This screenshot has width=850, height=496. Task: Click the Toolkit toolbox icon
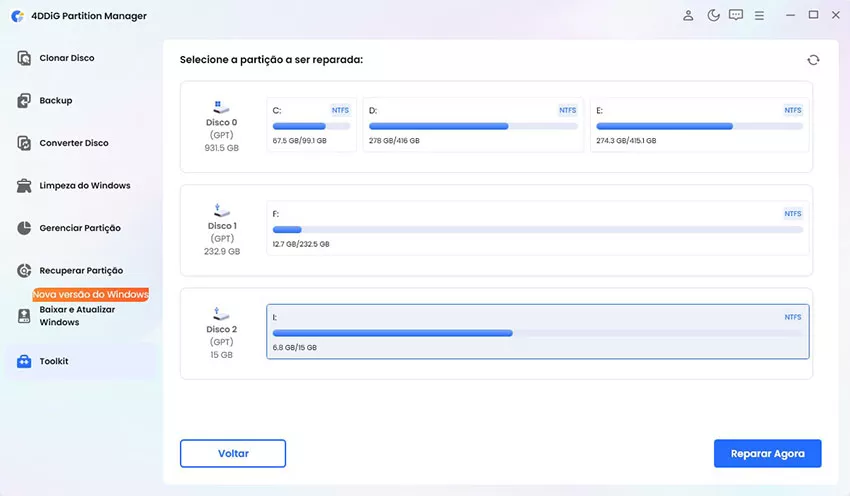pyautogui.click(x=24, y=361)
